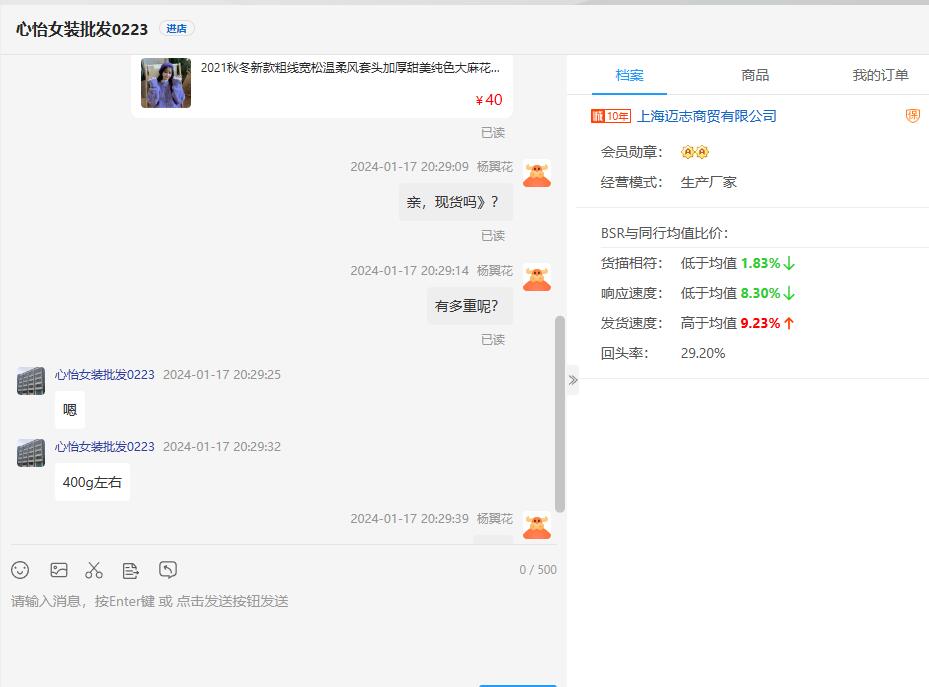Viewport: 929px width, 687px height.
Task: Click 杨翼花's avatar beside 有多重呢 message
Action: [537, 277]
